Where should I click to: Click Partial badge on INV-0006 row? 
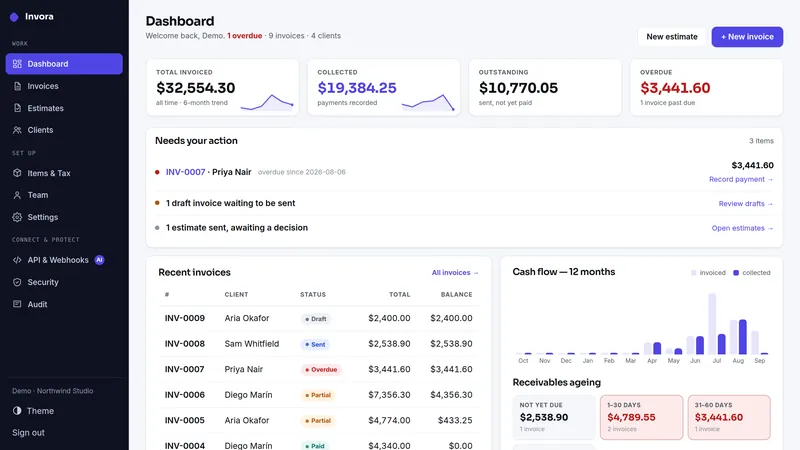tap(318, 395)
